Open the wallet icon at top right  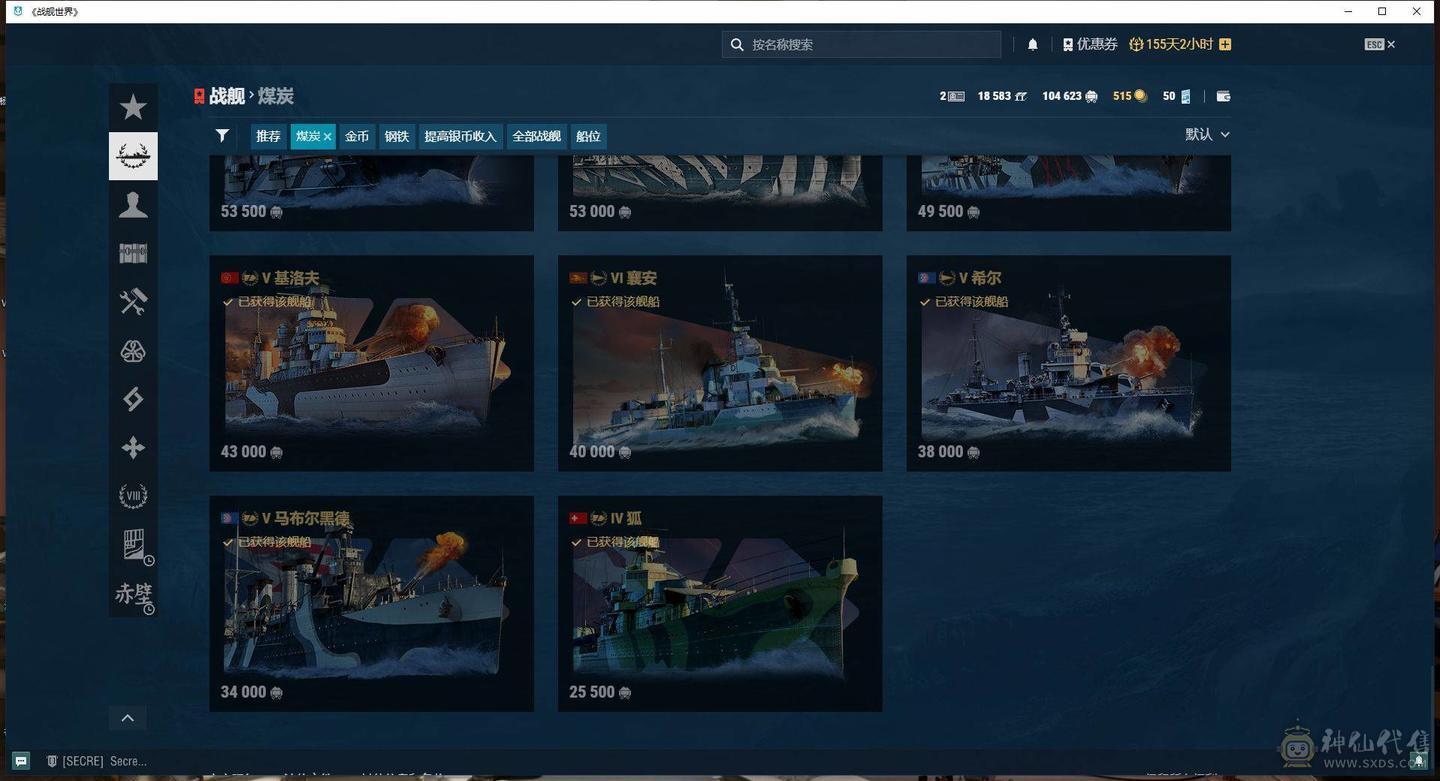coord(1223,96)
